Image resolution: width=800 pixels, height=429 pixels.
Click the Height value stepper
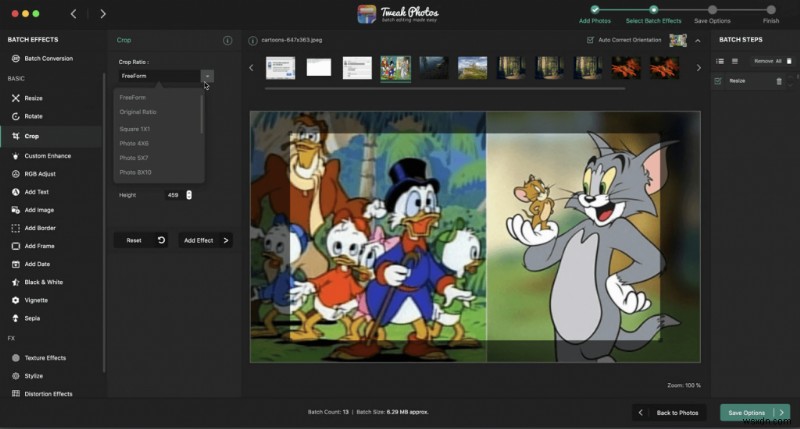[189, 195]
